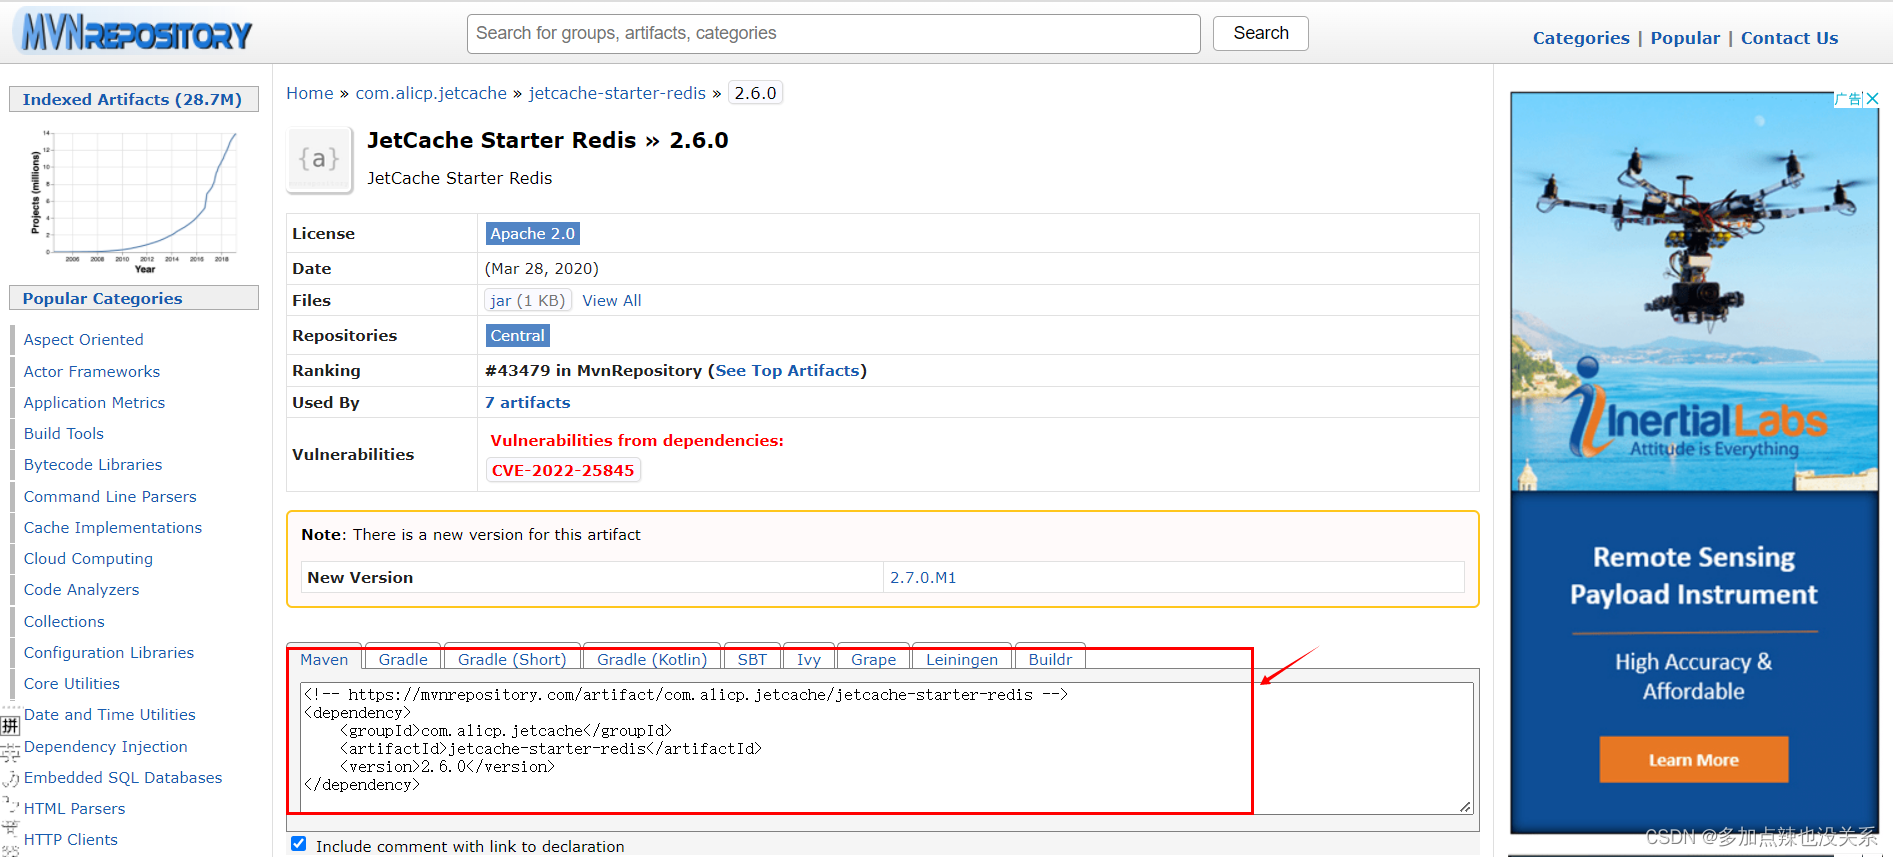Image resolution: width=1893 pixels, height=857 pixels.
Task: Open Core Utilities category
Action: (72, 683)
